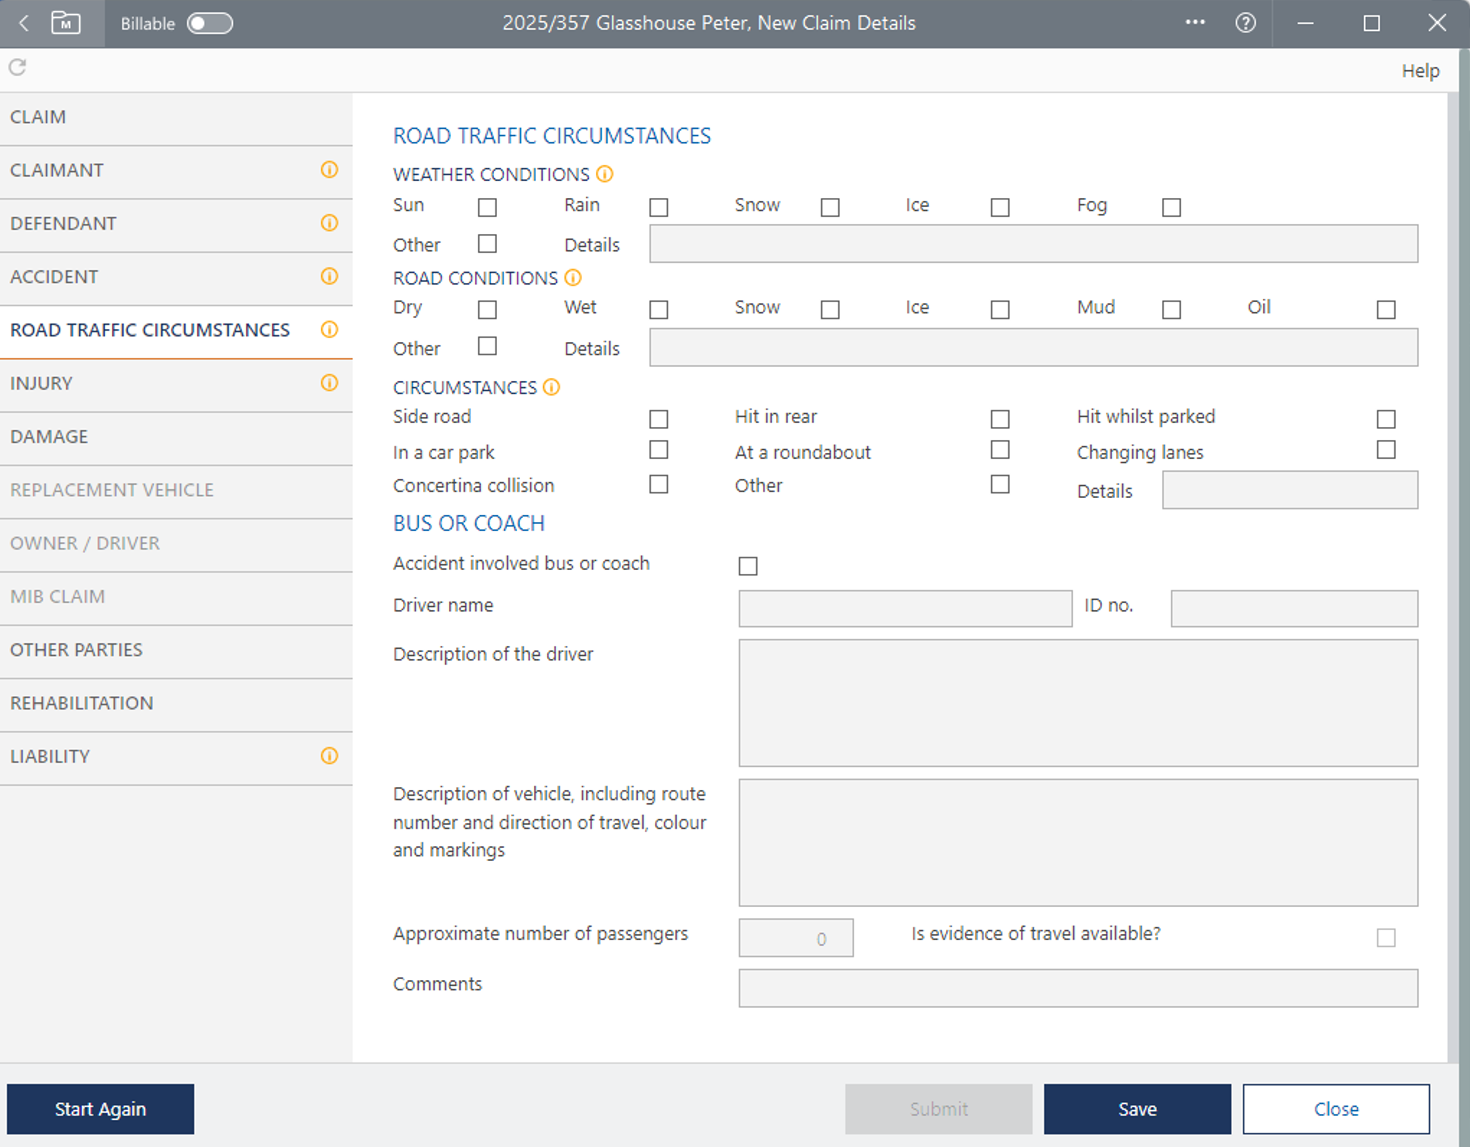
Task: Click the Driver name input field
Action: [x=905, y=608]
